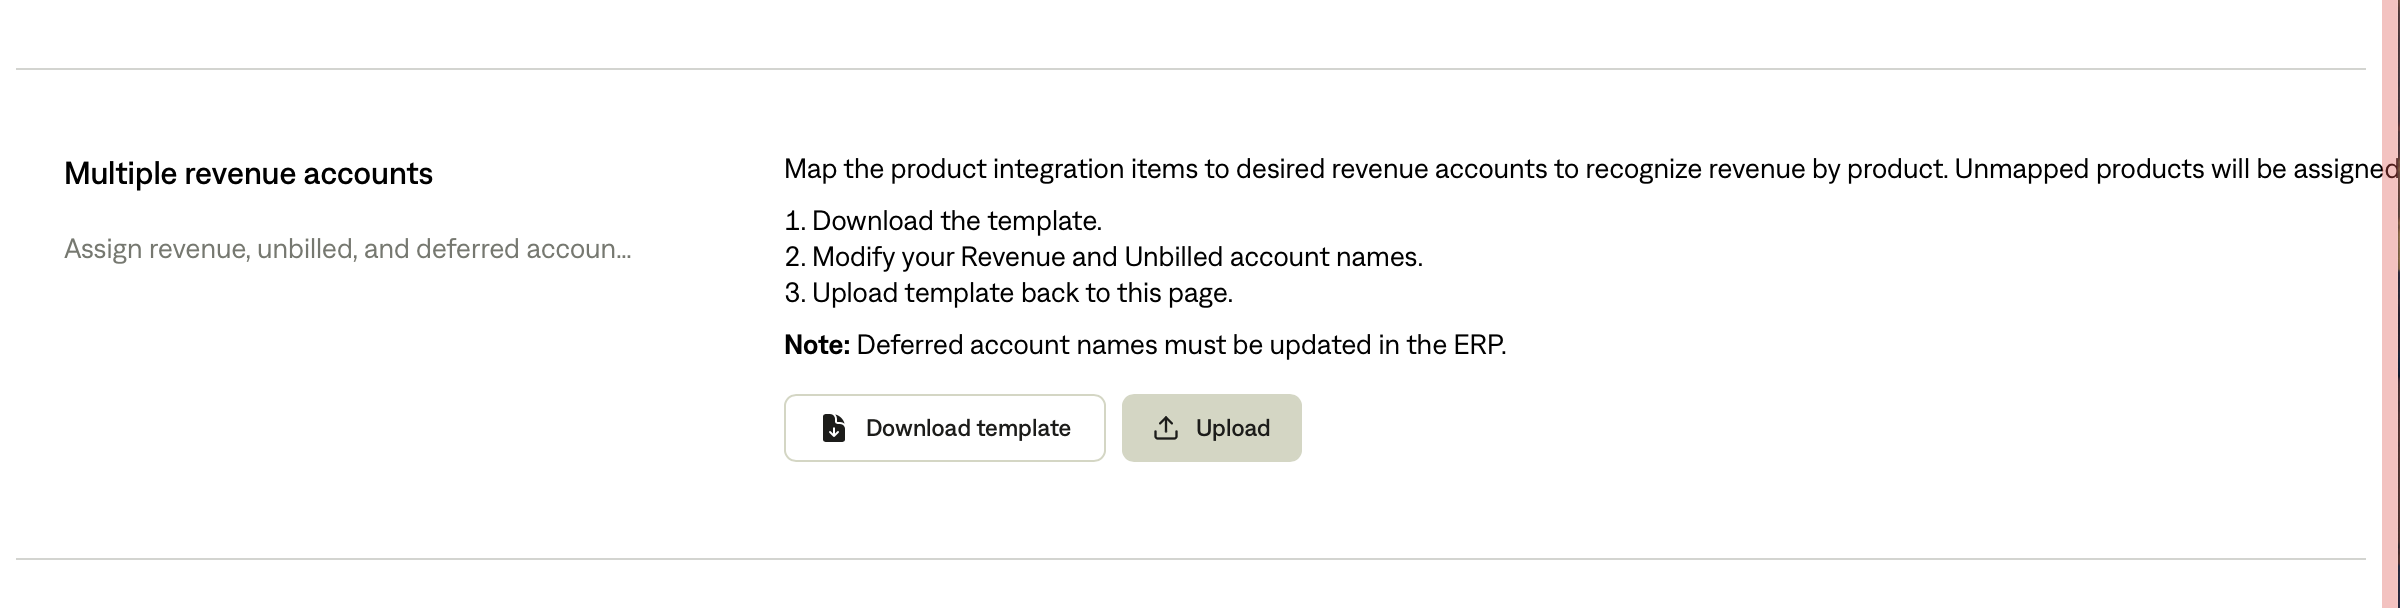Select the Multiple revenue accounts heading

[248, 174]
